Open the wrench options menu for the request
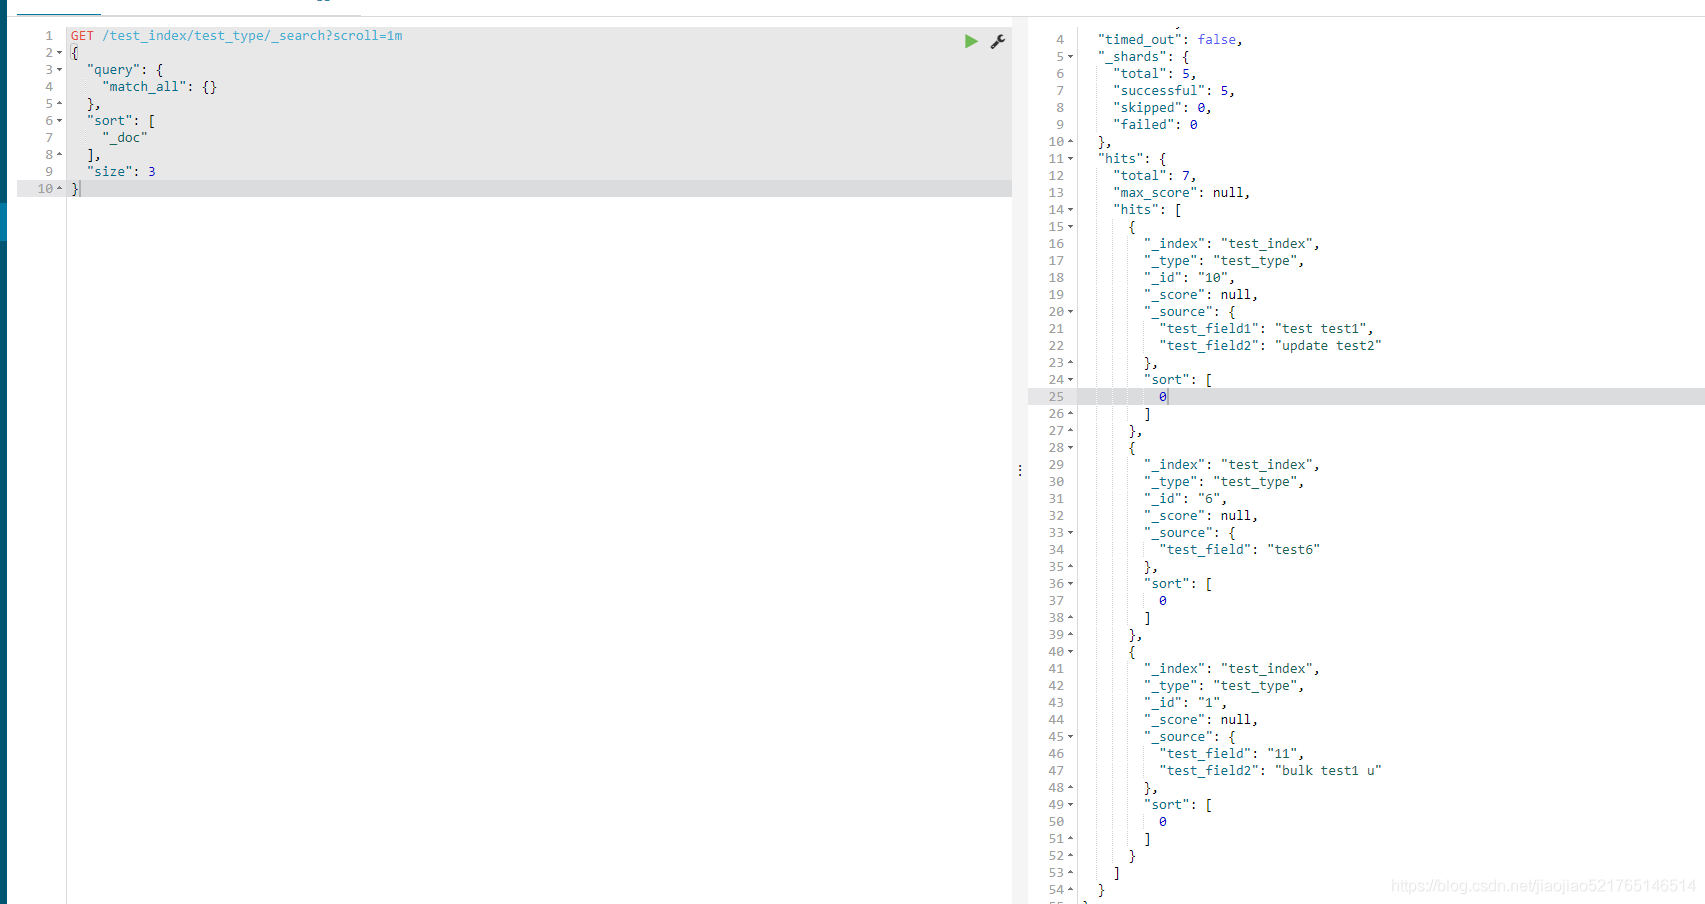 [997, 41]
